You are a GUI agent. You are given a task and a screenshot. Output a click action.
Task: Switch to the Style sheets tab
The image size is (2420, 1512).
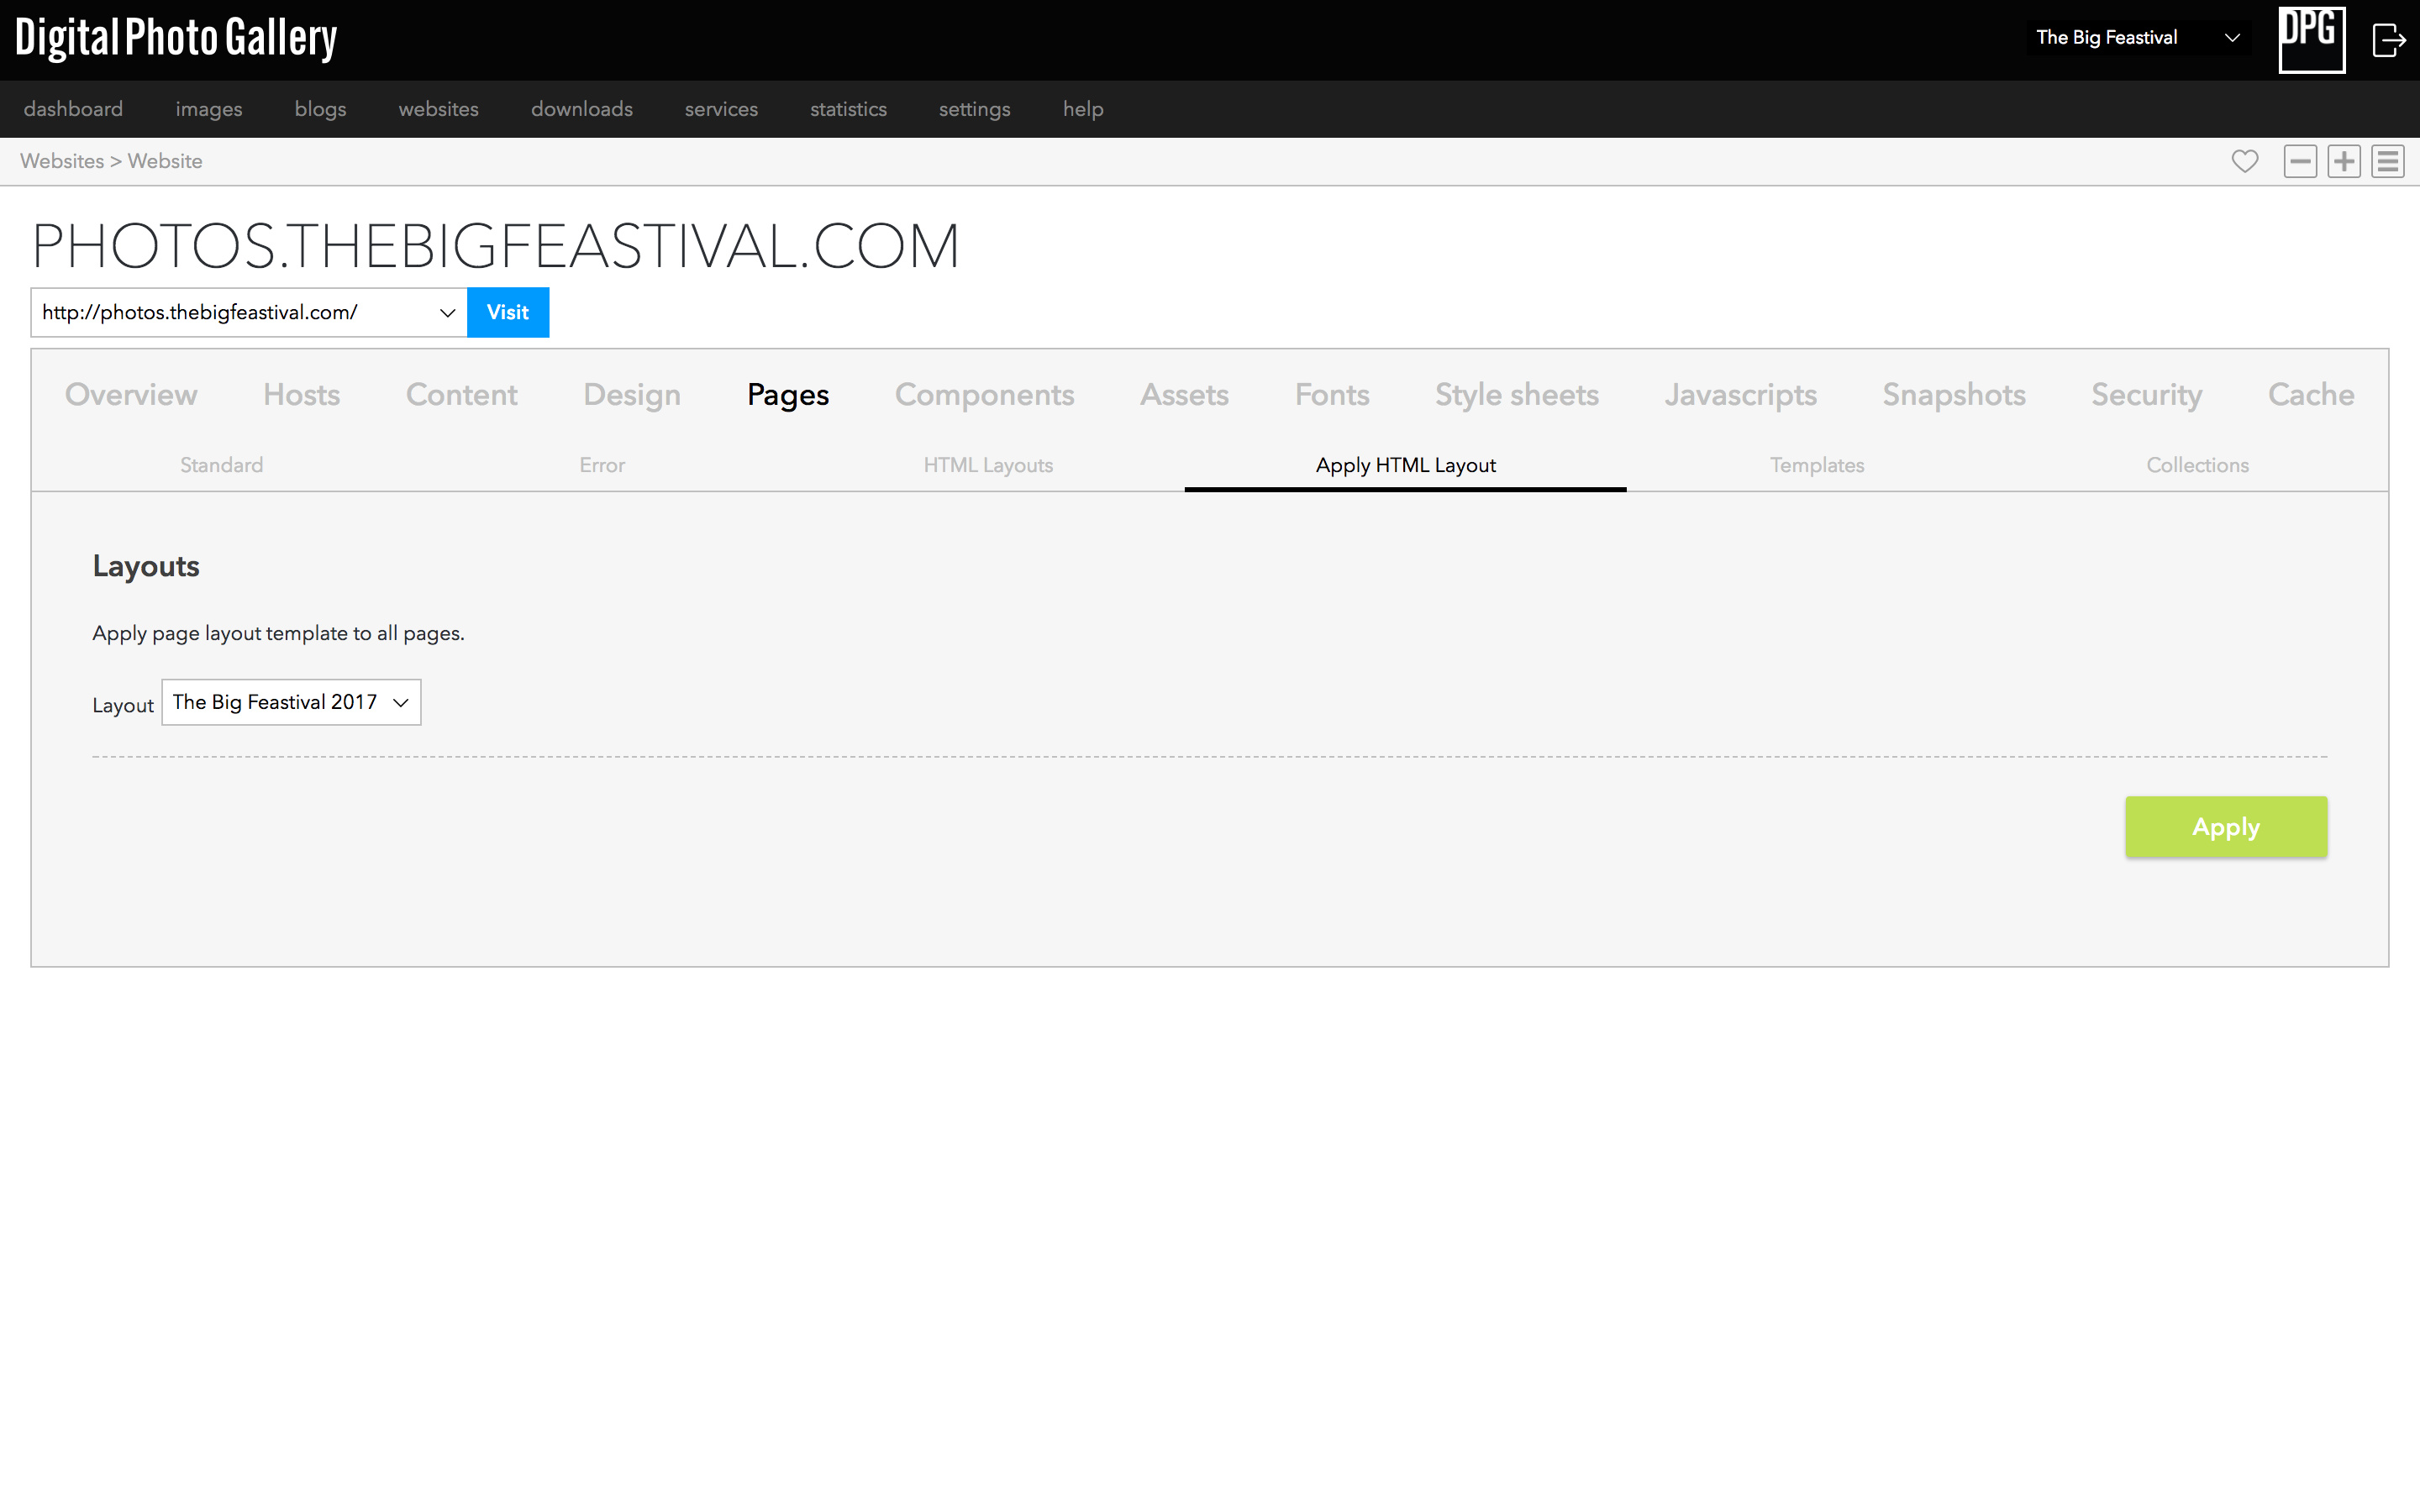[x=1517, y=394]
